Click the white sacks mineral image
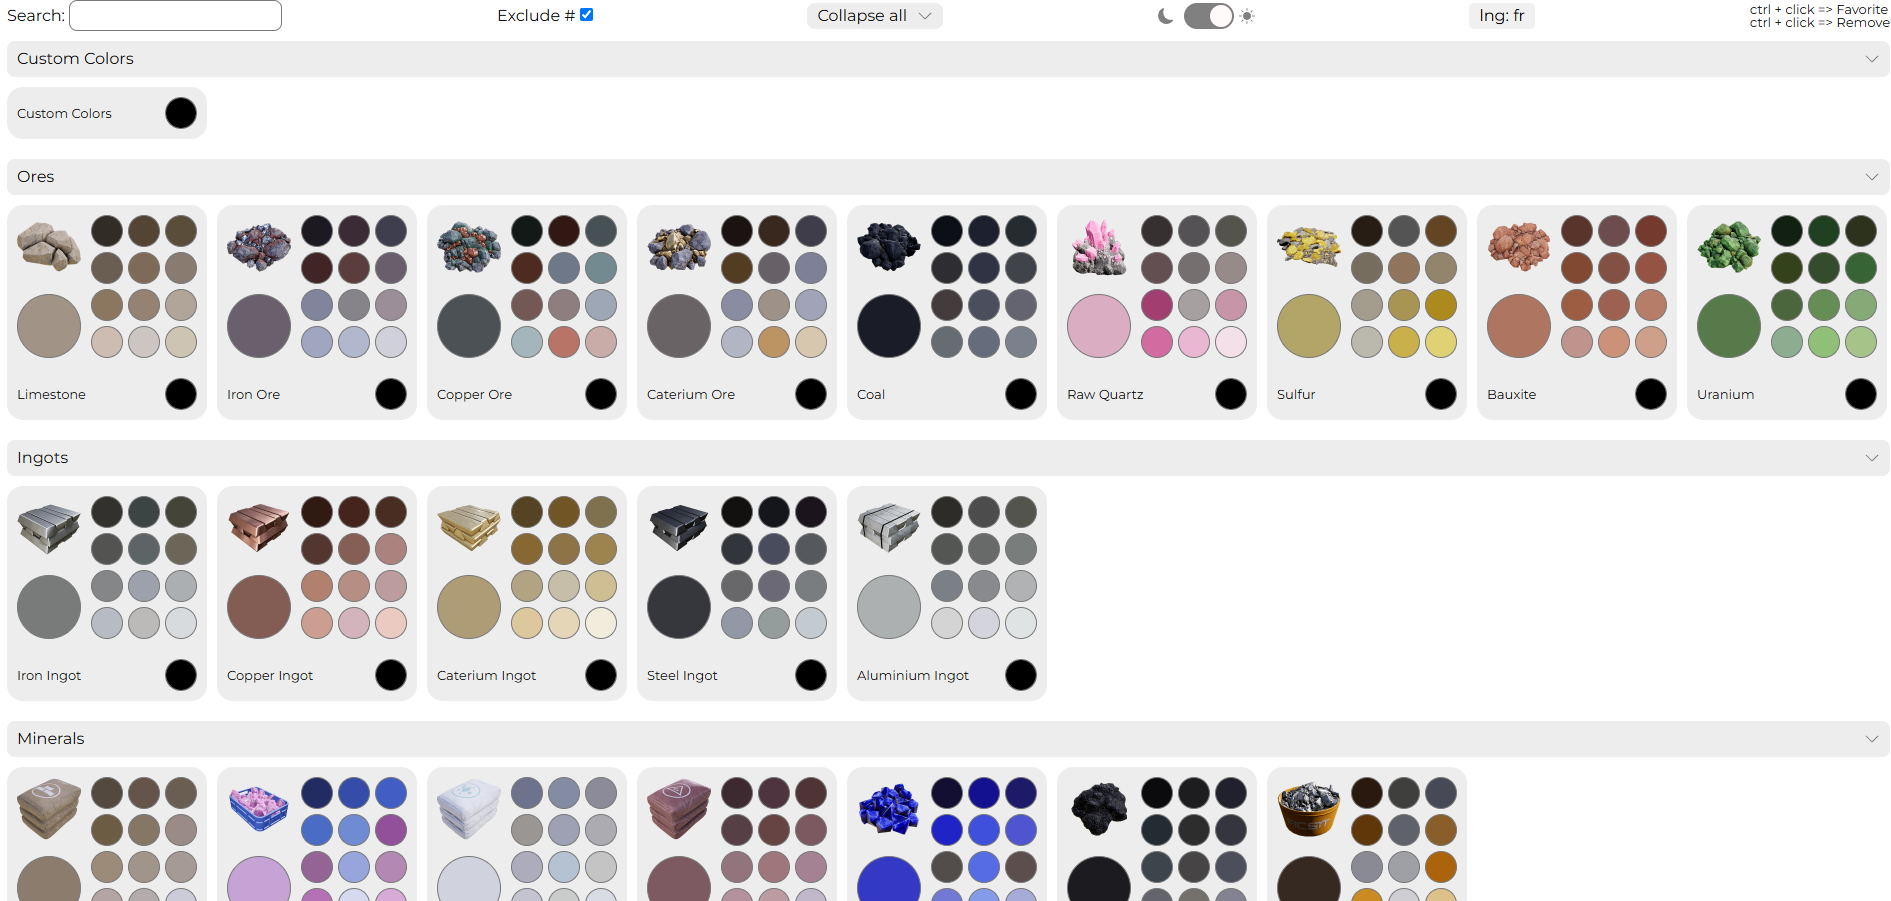This screenshot has height=901, width=1891. coord(469,810)
